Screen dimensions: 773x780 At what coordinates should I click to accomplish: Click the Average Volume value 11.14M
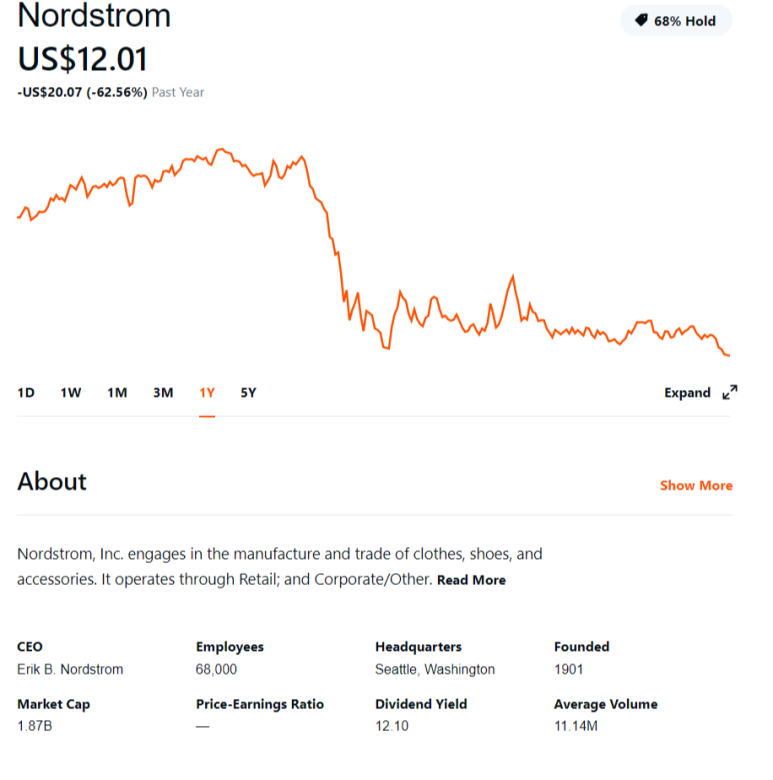[576, 726]
